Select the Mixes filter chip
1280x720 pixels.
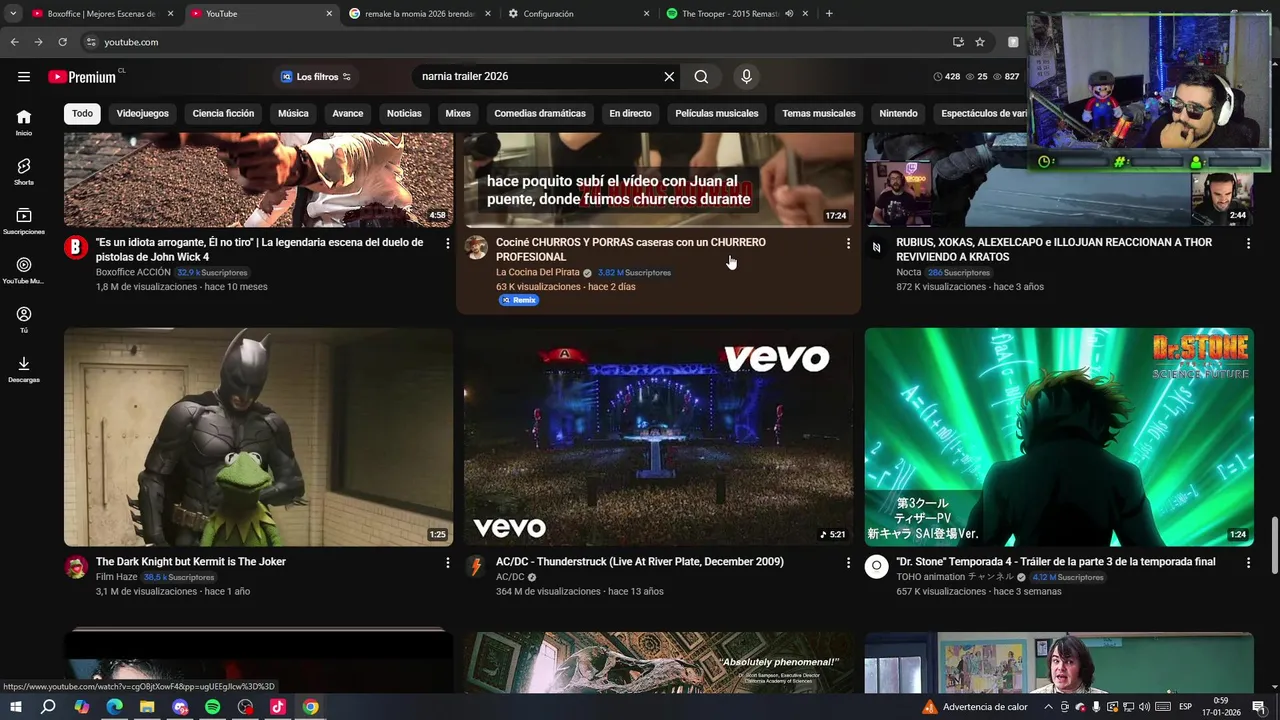coord(458,113)
